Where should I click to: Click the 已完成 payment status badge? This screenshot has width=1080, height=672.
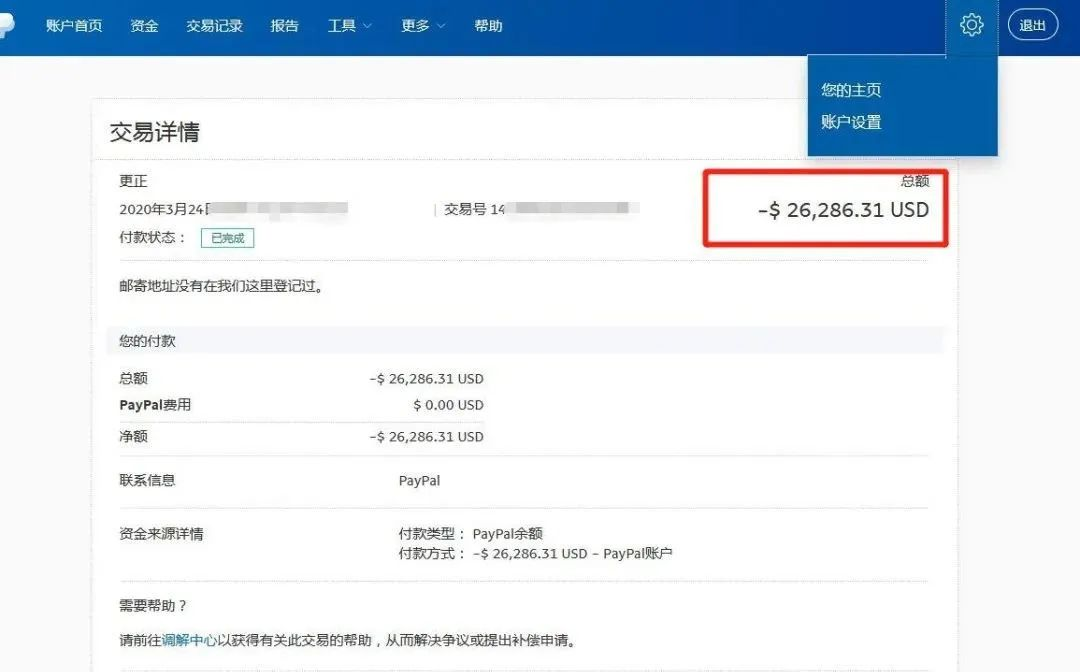tap(227, 238)
